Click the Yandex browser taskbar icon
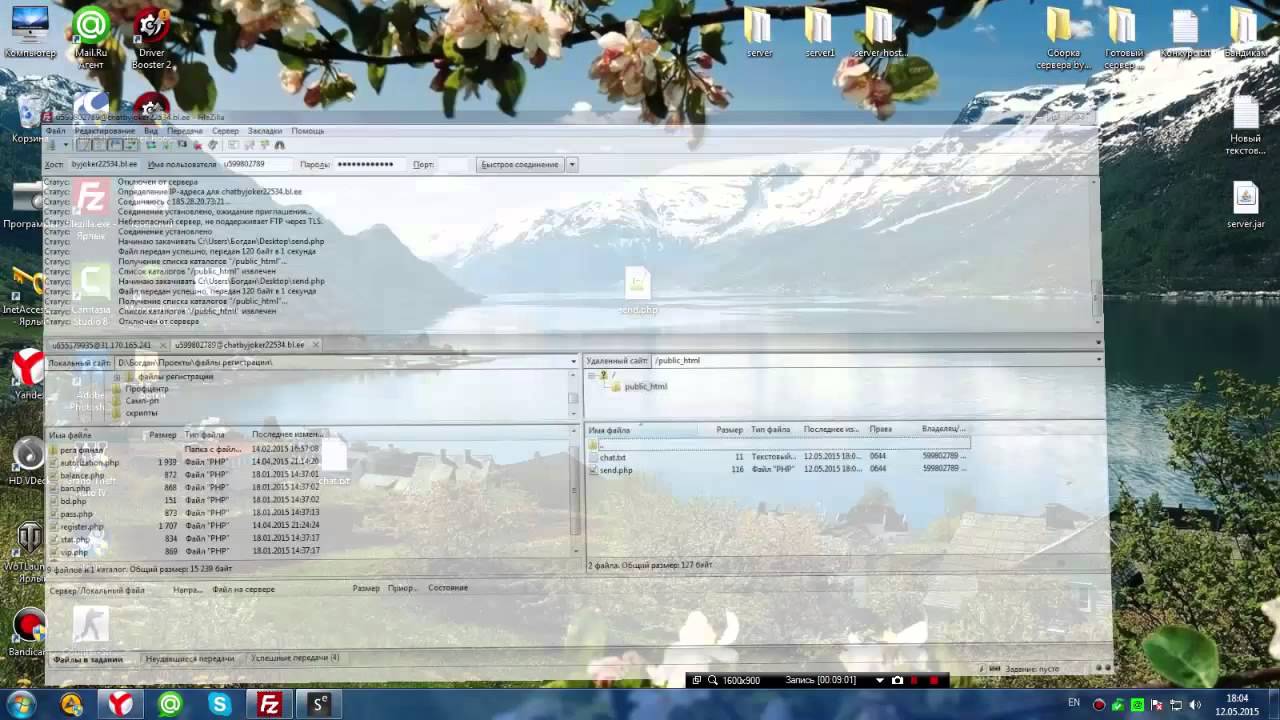This screenshot has height=720, width=1280. pos(120,704)
